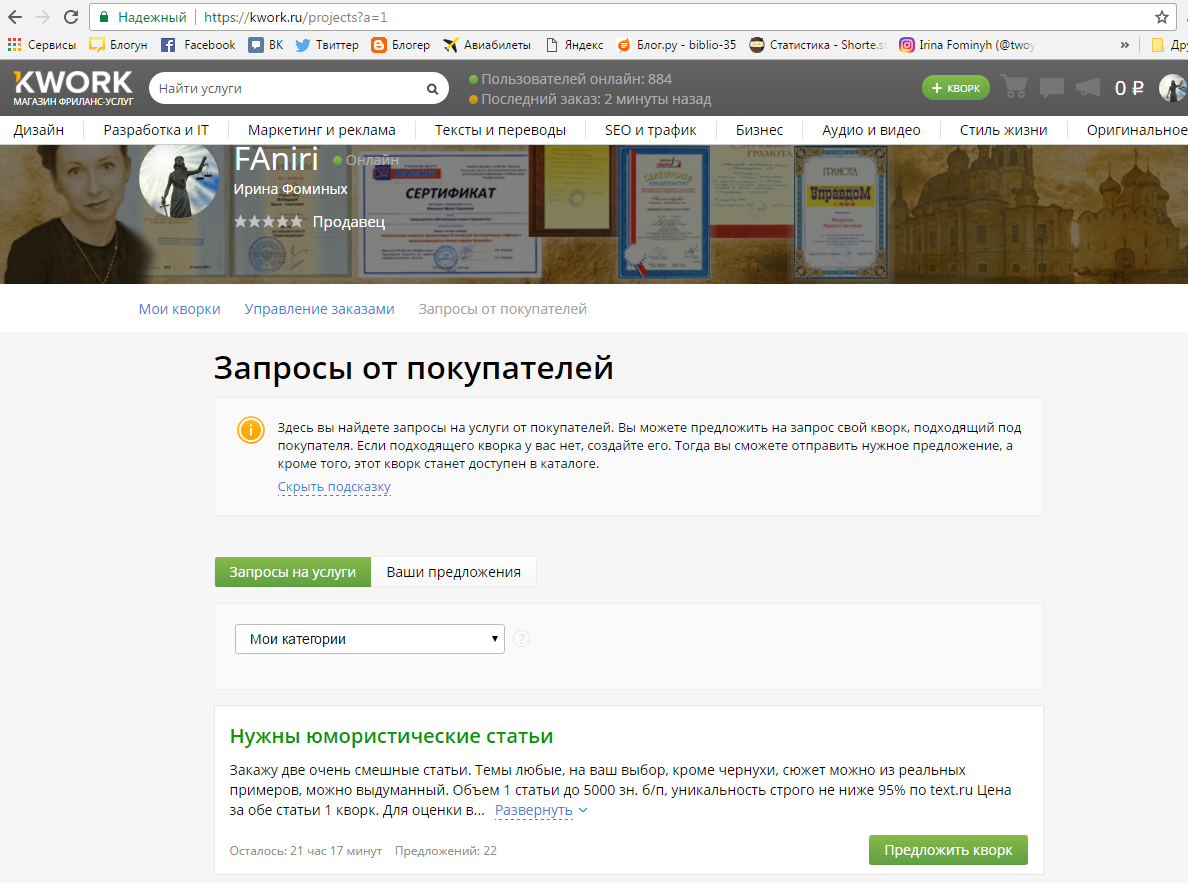Go to Управление заказами
The height and width of the screenshot is (883, 1188).
(319, 309)
